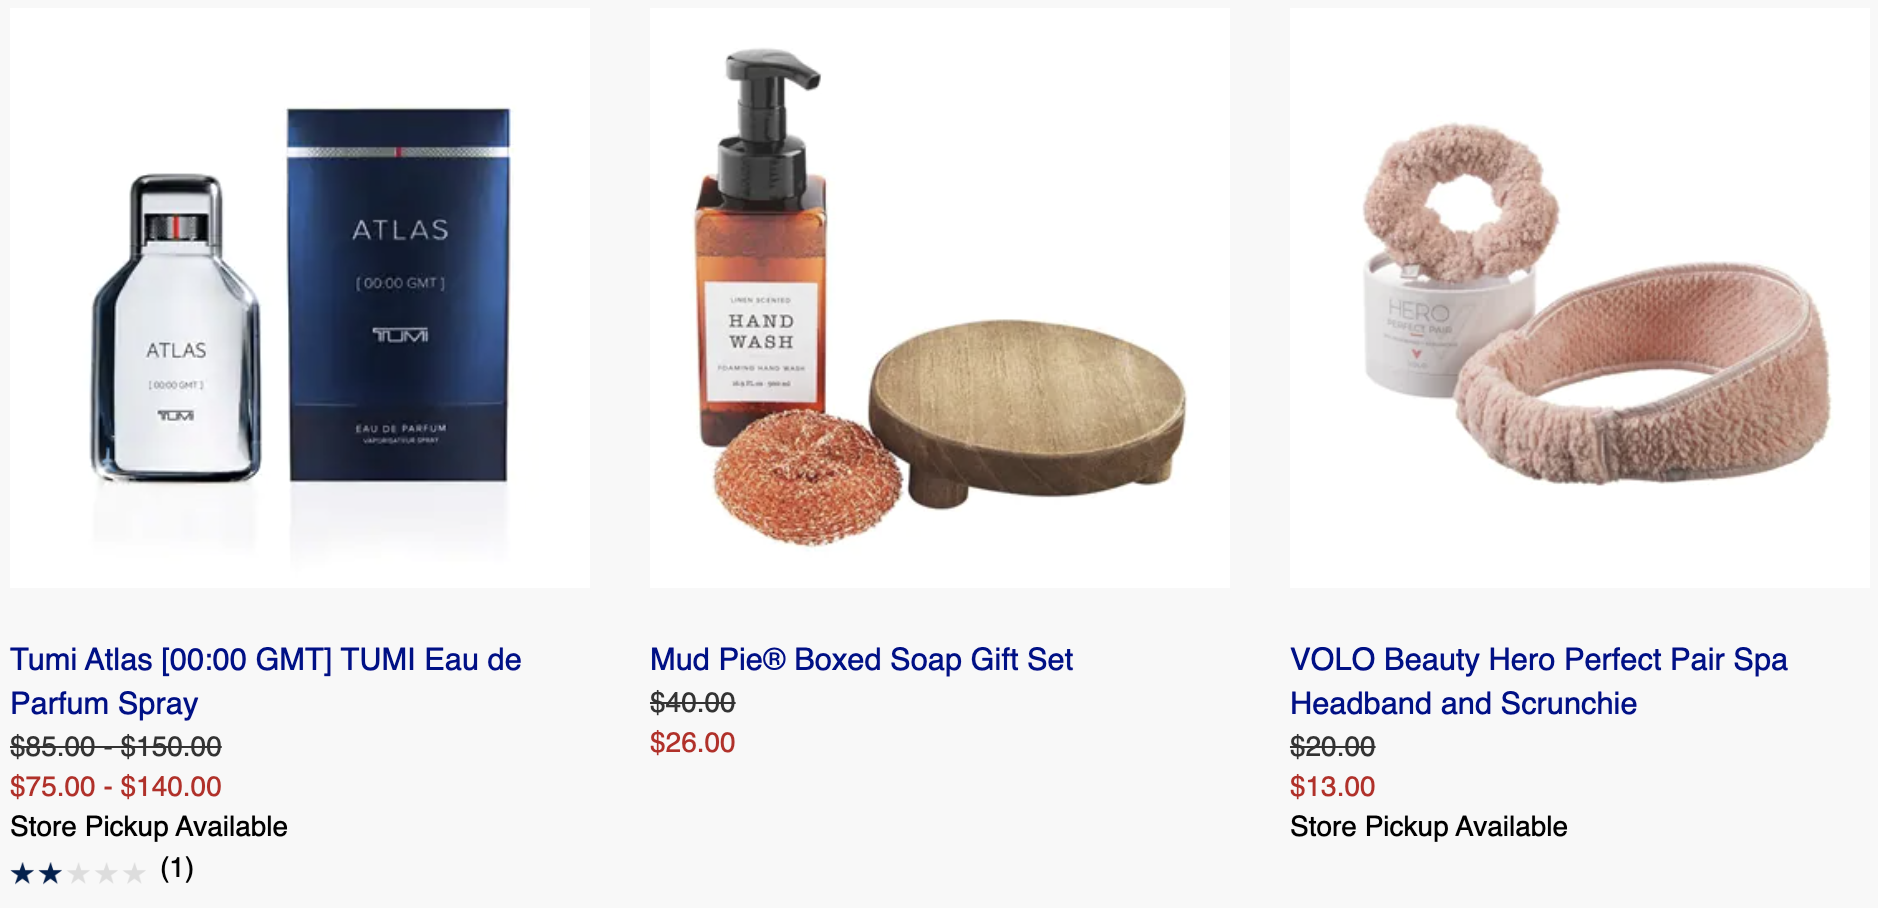Screen dimensions: 1878x908
Task: Click the first filled rating star
Action: (22, 873)
